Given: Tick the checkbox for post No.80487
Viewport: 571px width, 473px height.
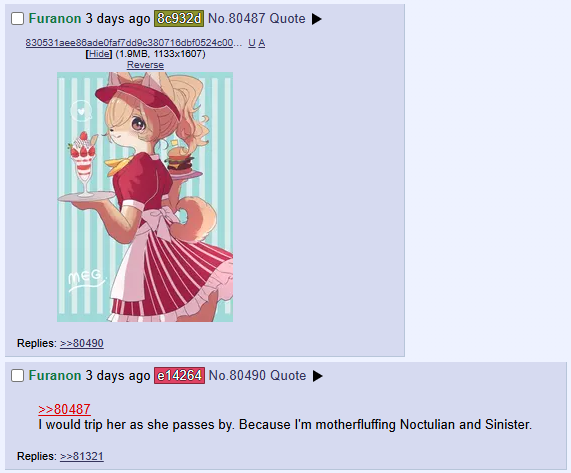Looking at the screenshot, I should point(17,19).
